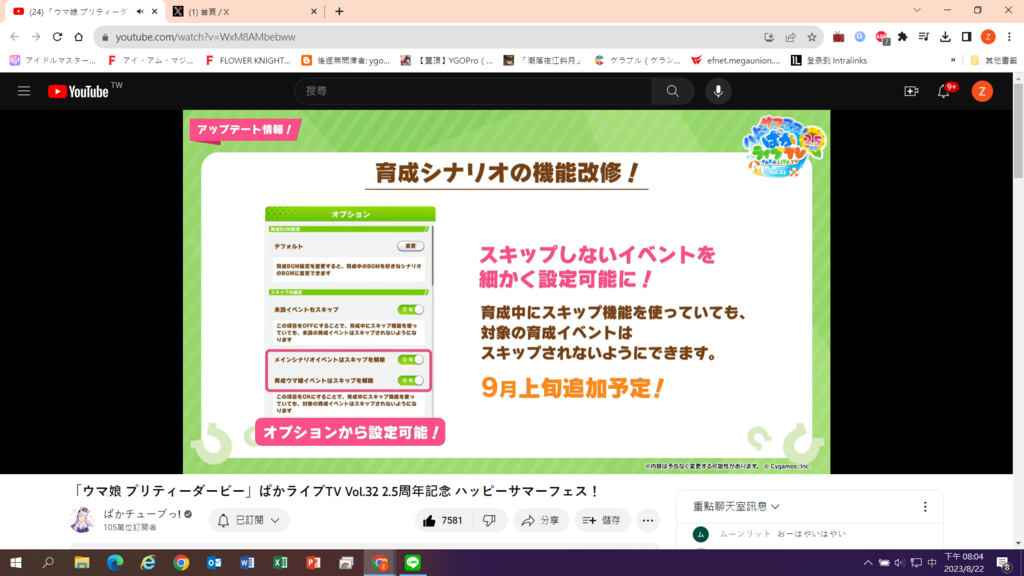Image resolution: width=1024 pixels, height=576 pixels.
Task: Install app icon in address bar
Action: 769,37
